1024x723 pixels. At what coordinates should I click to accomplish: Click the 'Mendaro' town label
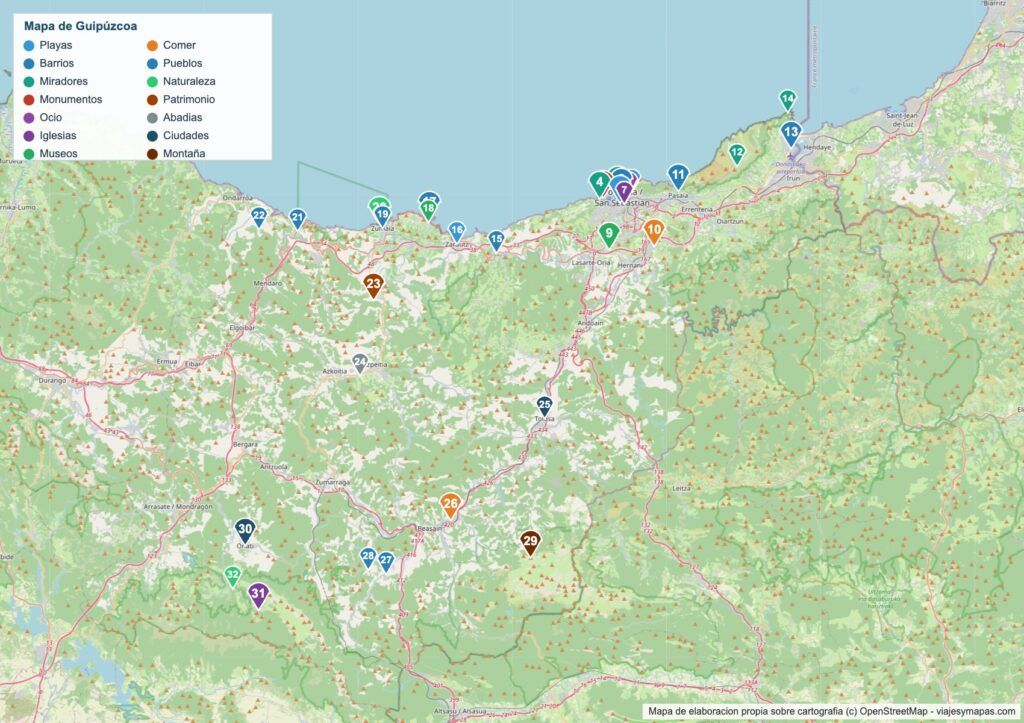[268, 283]
